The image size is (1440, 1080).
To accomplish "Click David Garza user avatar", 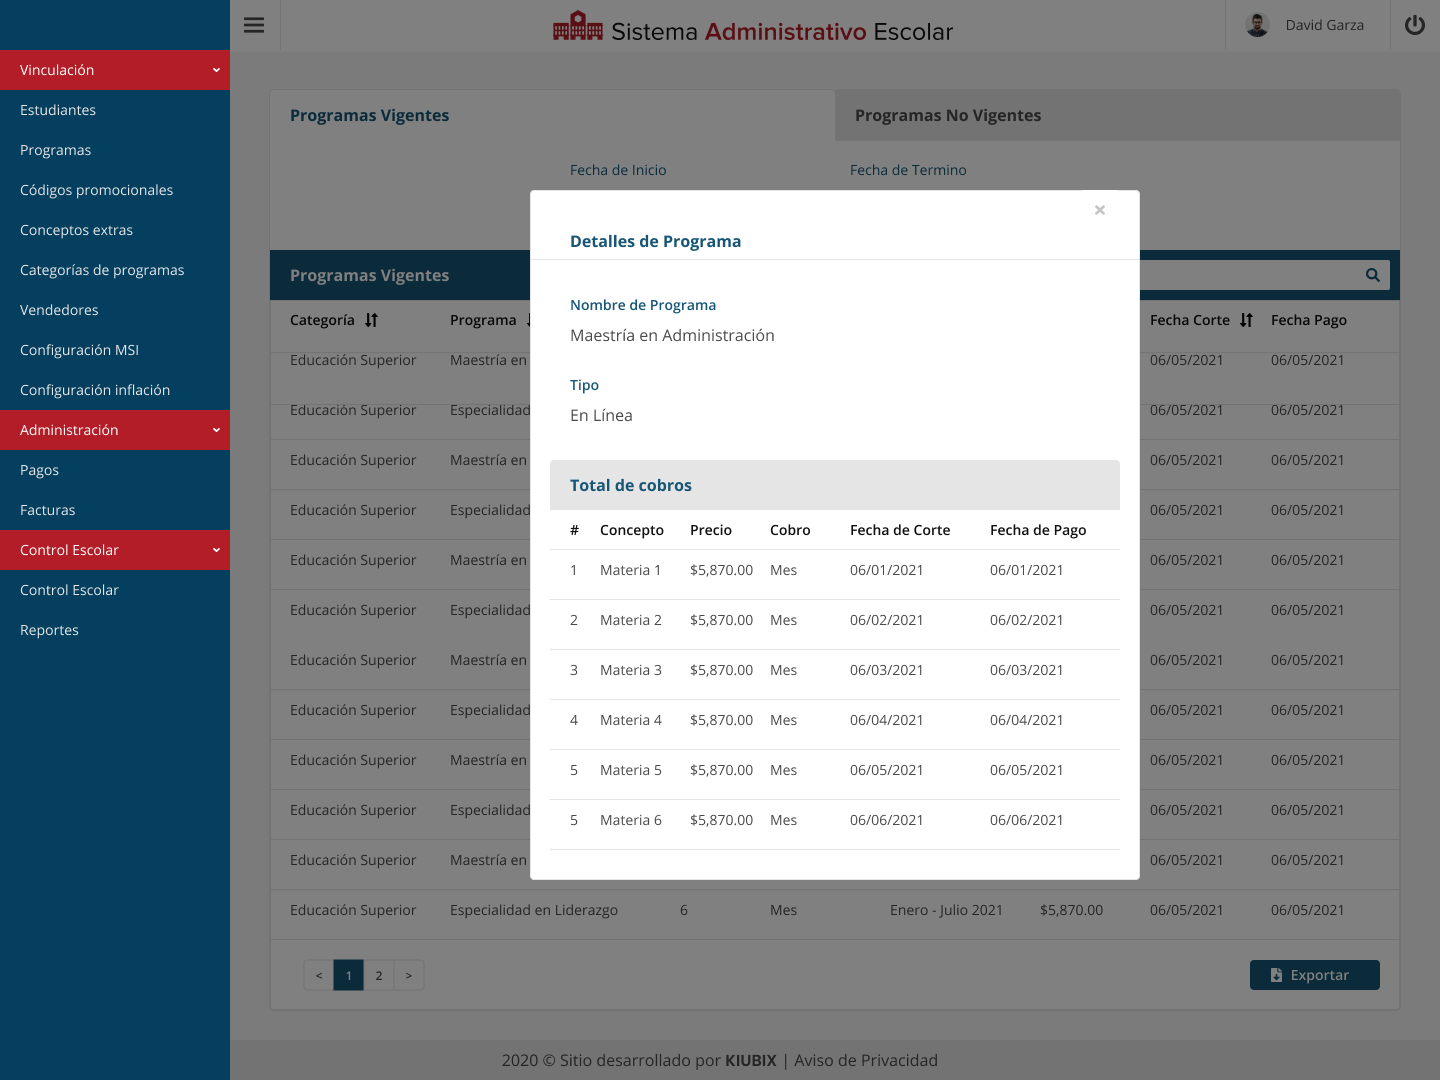I will 1258,25.
